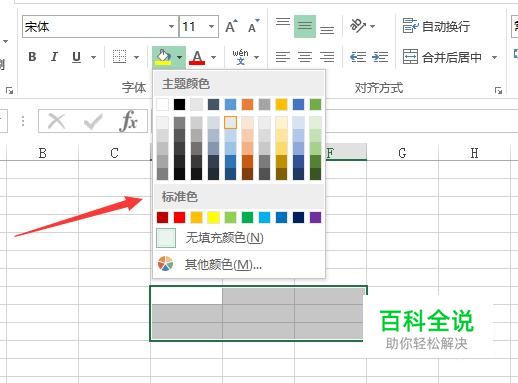This screenshot has width=518, height=383.
Task: Select column B header
Action: click(x=42, y=153)
